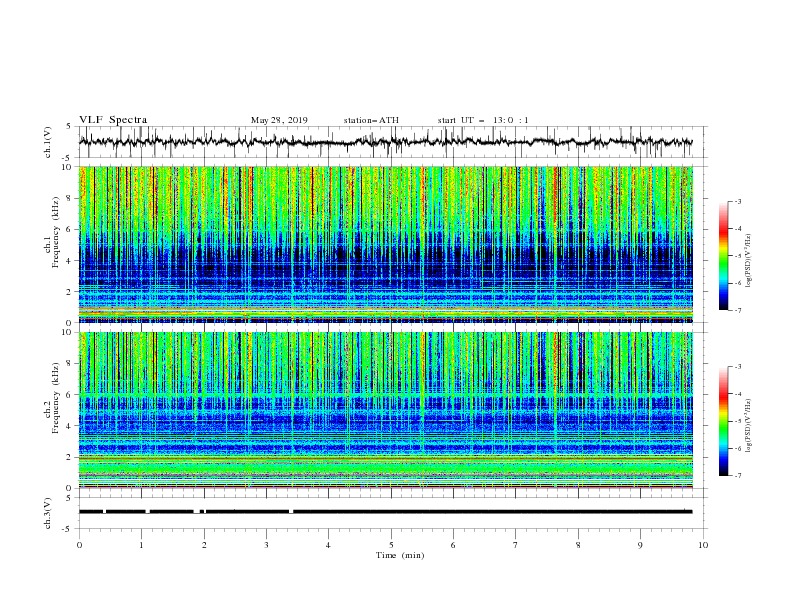Image resolution: width=792 pixels, height=612 pixels.
Task: Click the "10" tick on ch.2 frequency axis
Action: [x=67, y=332]
